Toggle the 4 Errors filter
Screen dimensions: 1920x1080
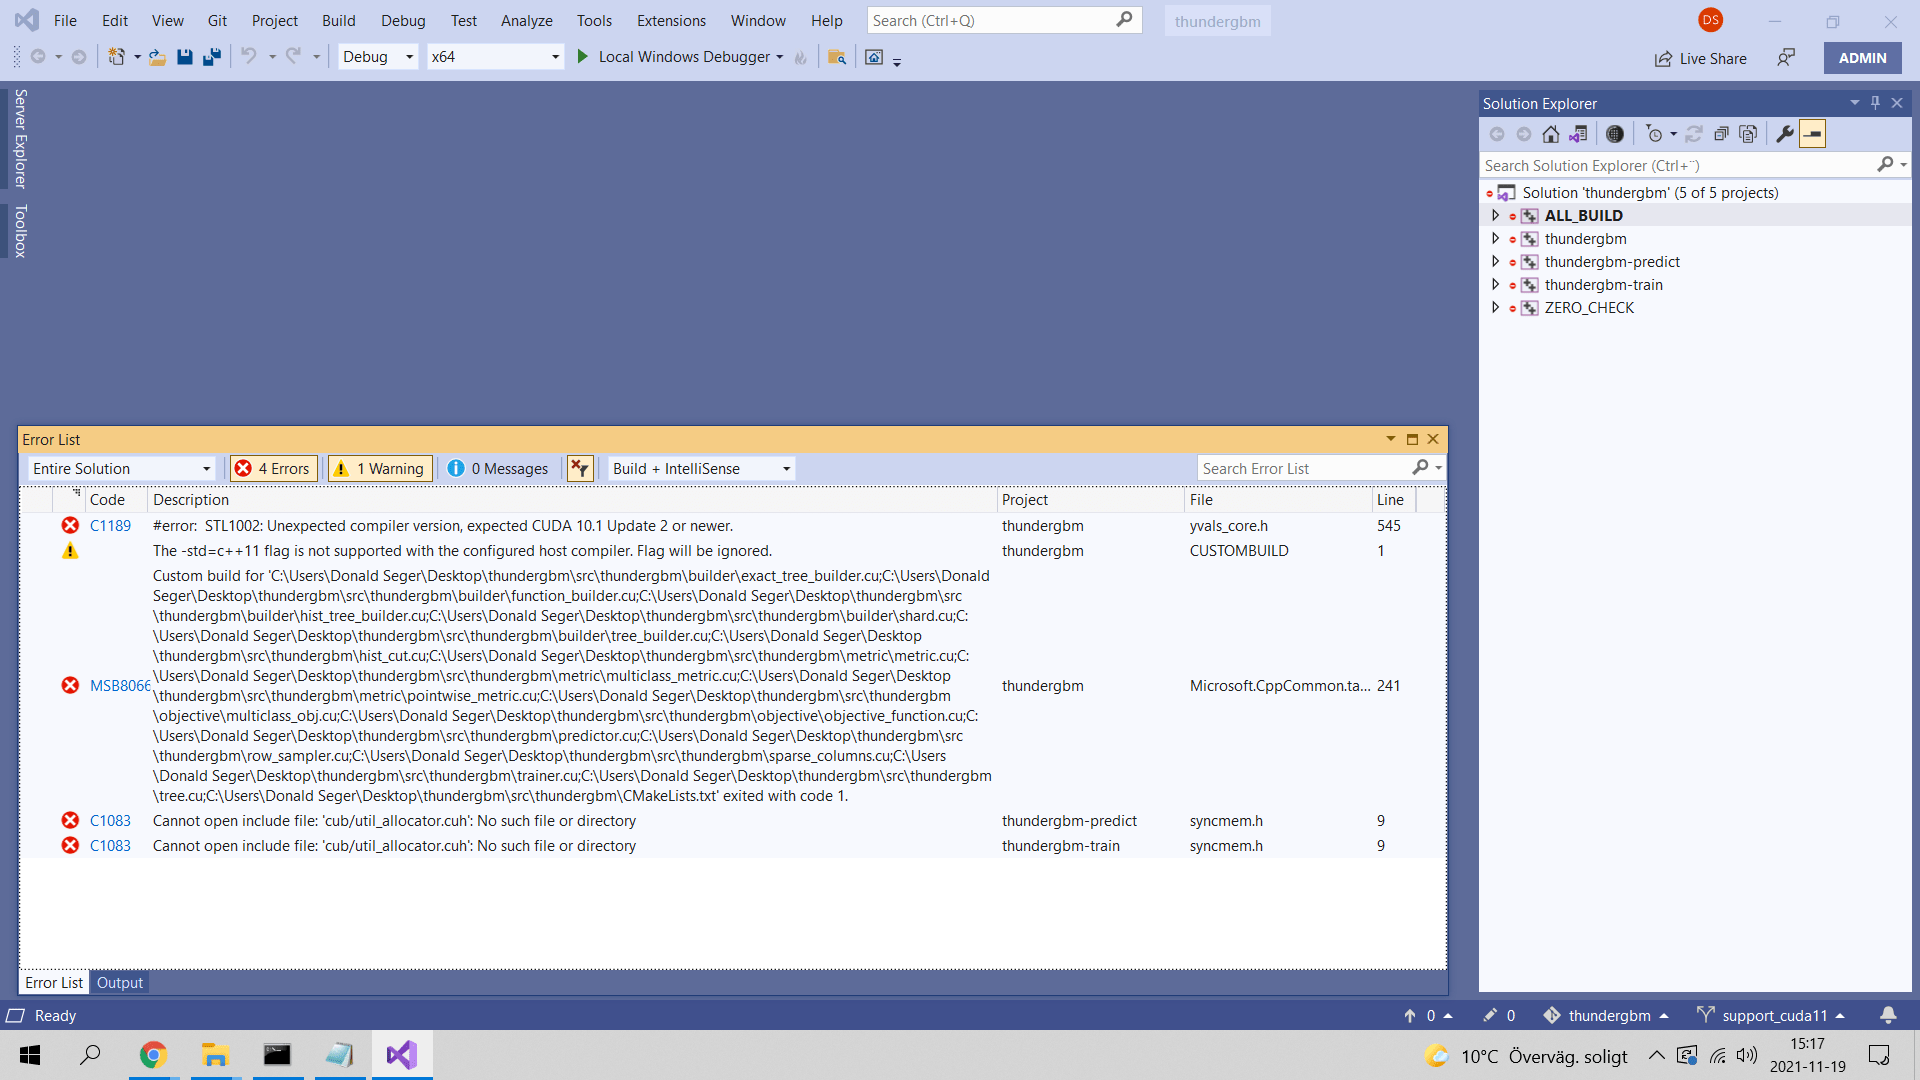[274, 468]
